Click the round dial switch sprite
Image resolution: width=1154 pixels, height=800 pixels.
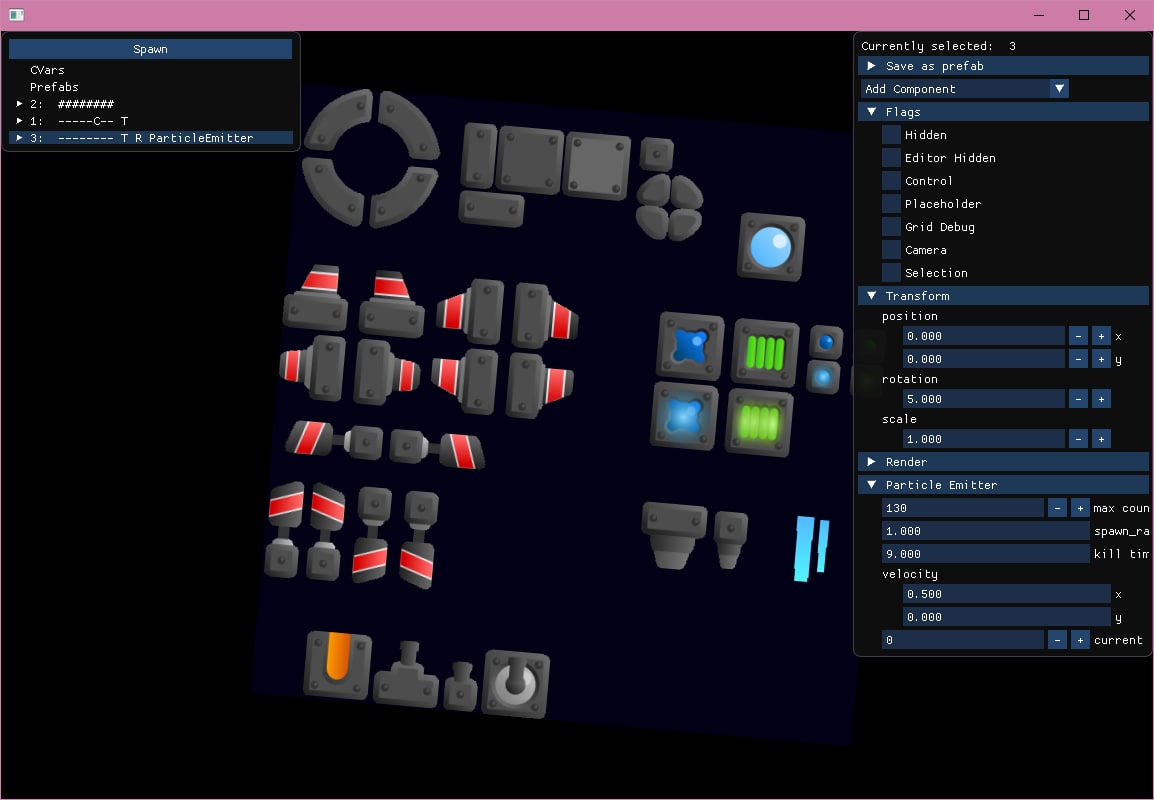tap(516, 684)
